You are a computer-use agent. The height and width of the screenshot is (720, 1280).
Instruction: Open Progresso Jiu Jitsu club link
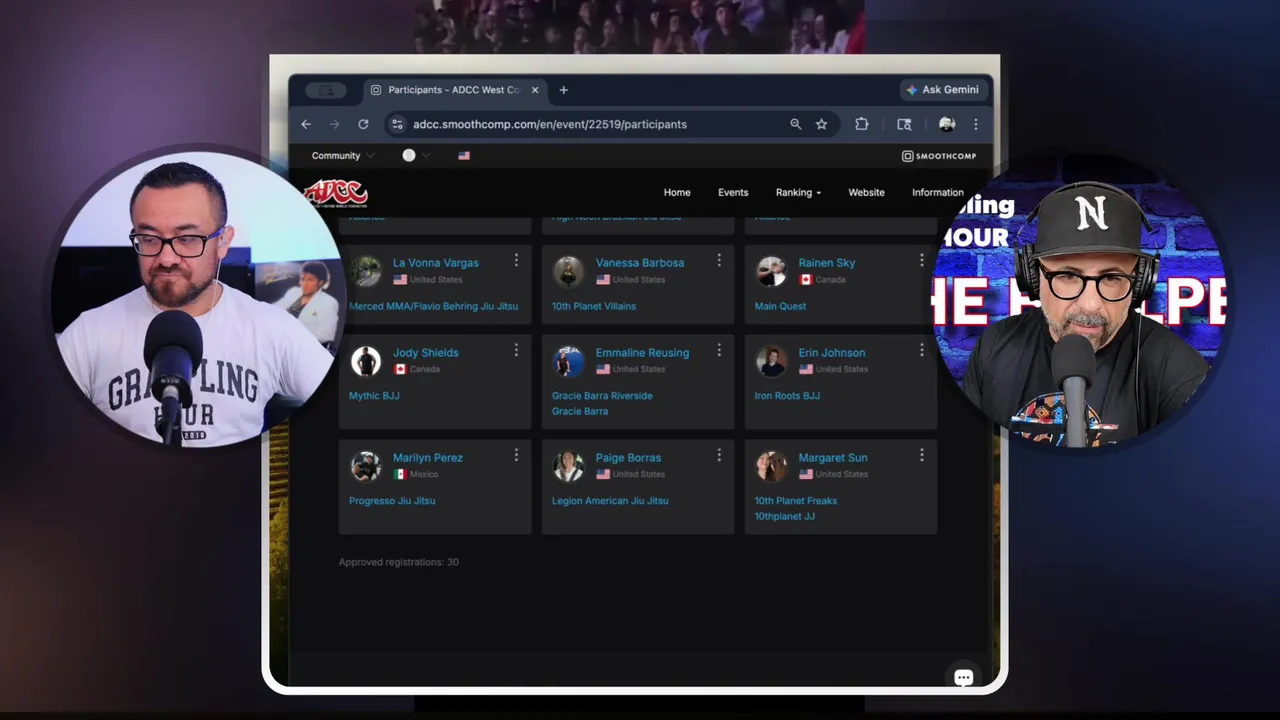click(392, 501)
